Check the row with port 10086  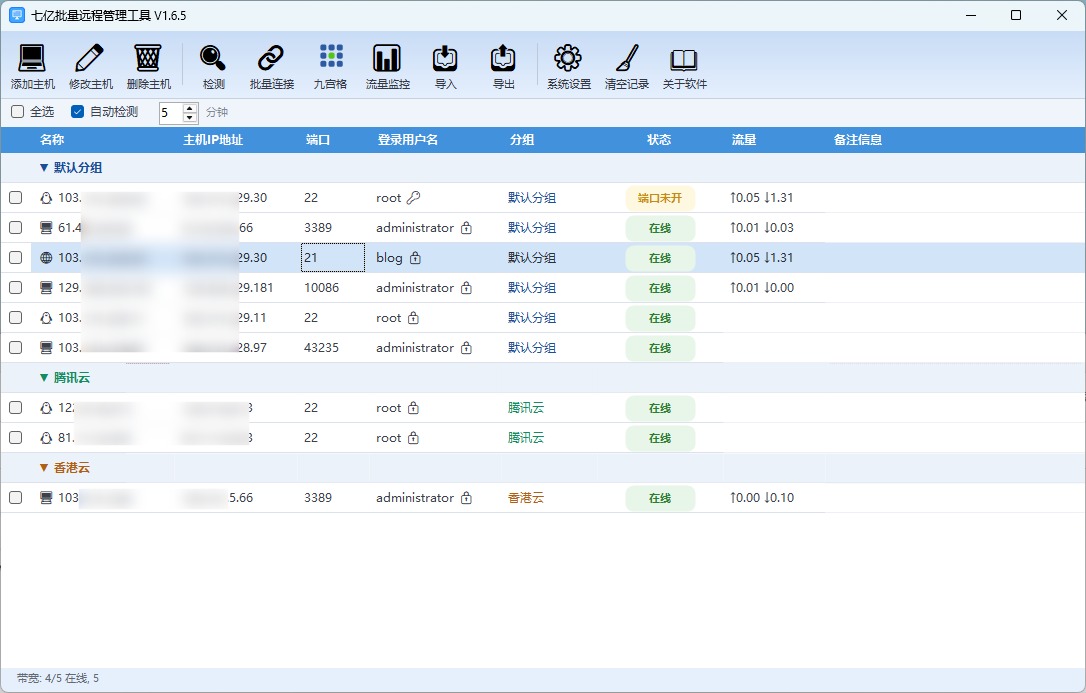(x=15, y=287)
